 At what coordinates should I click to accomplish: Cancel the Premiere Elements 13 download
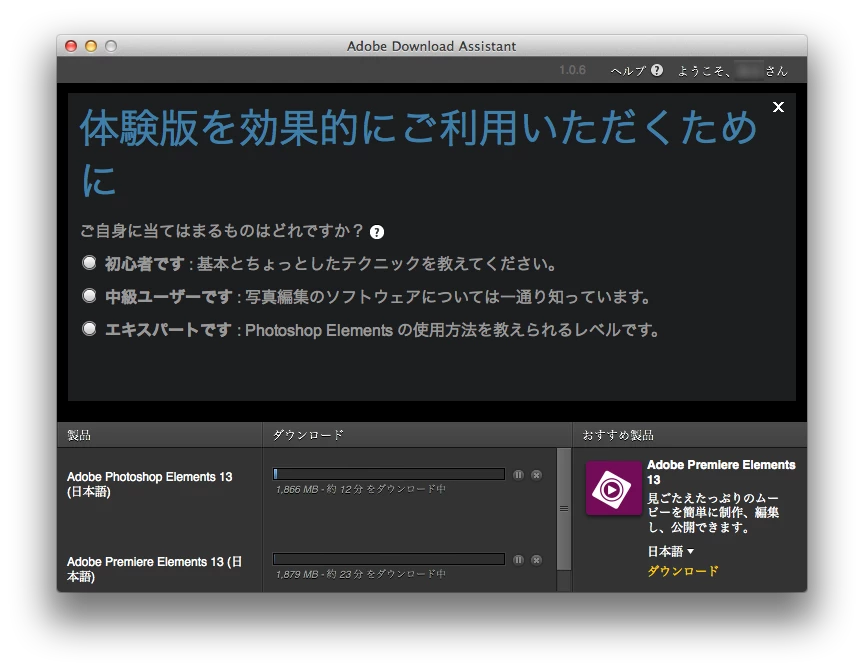[536, 560]
